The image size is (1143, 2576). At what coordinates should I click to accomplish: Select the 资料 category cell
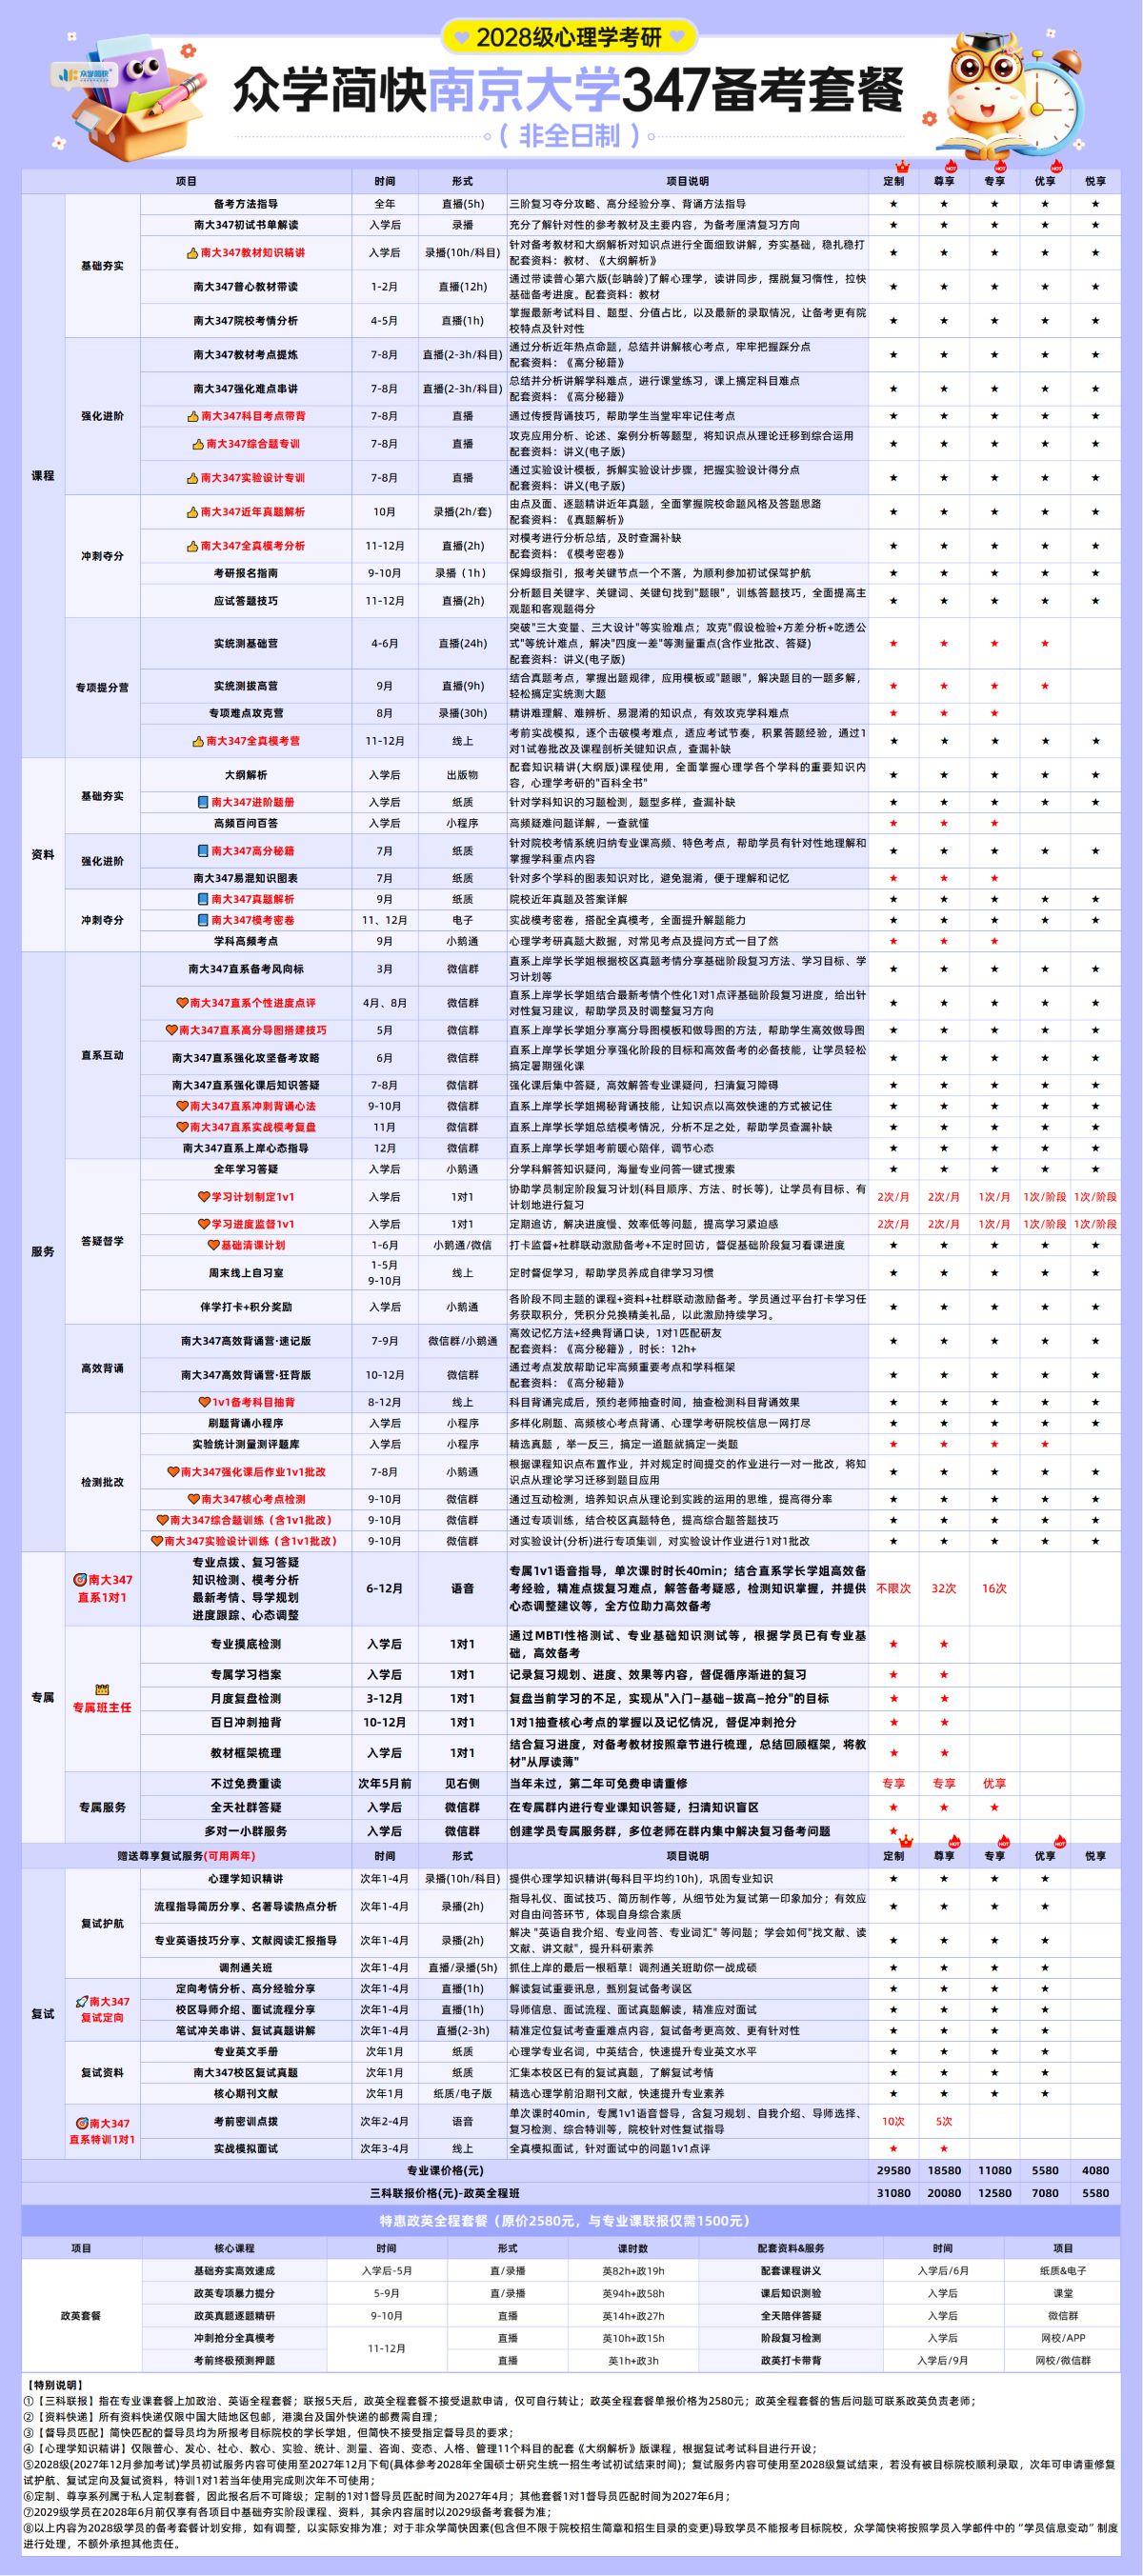click(x=43, y=855)
